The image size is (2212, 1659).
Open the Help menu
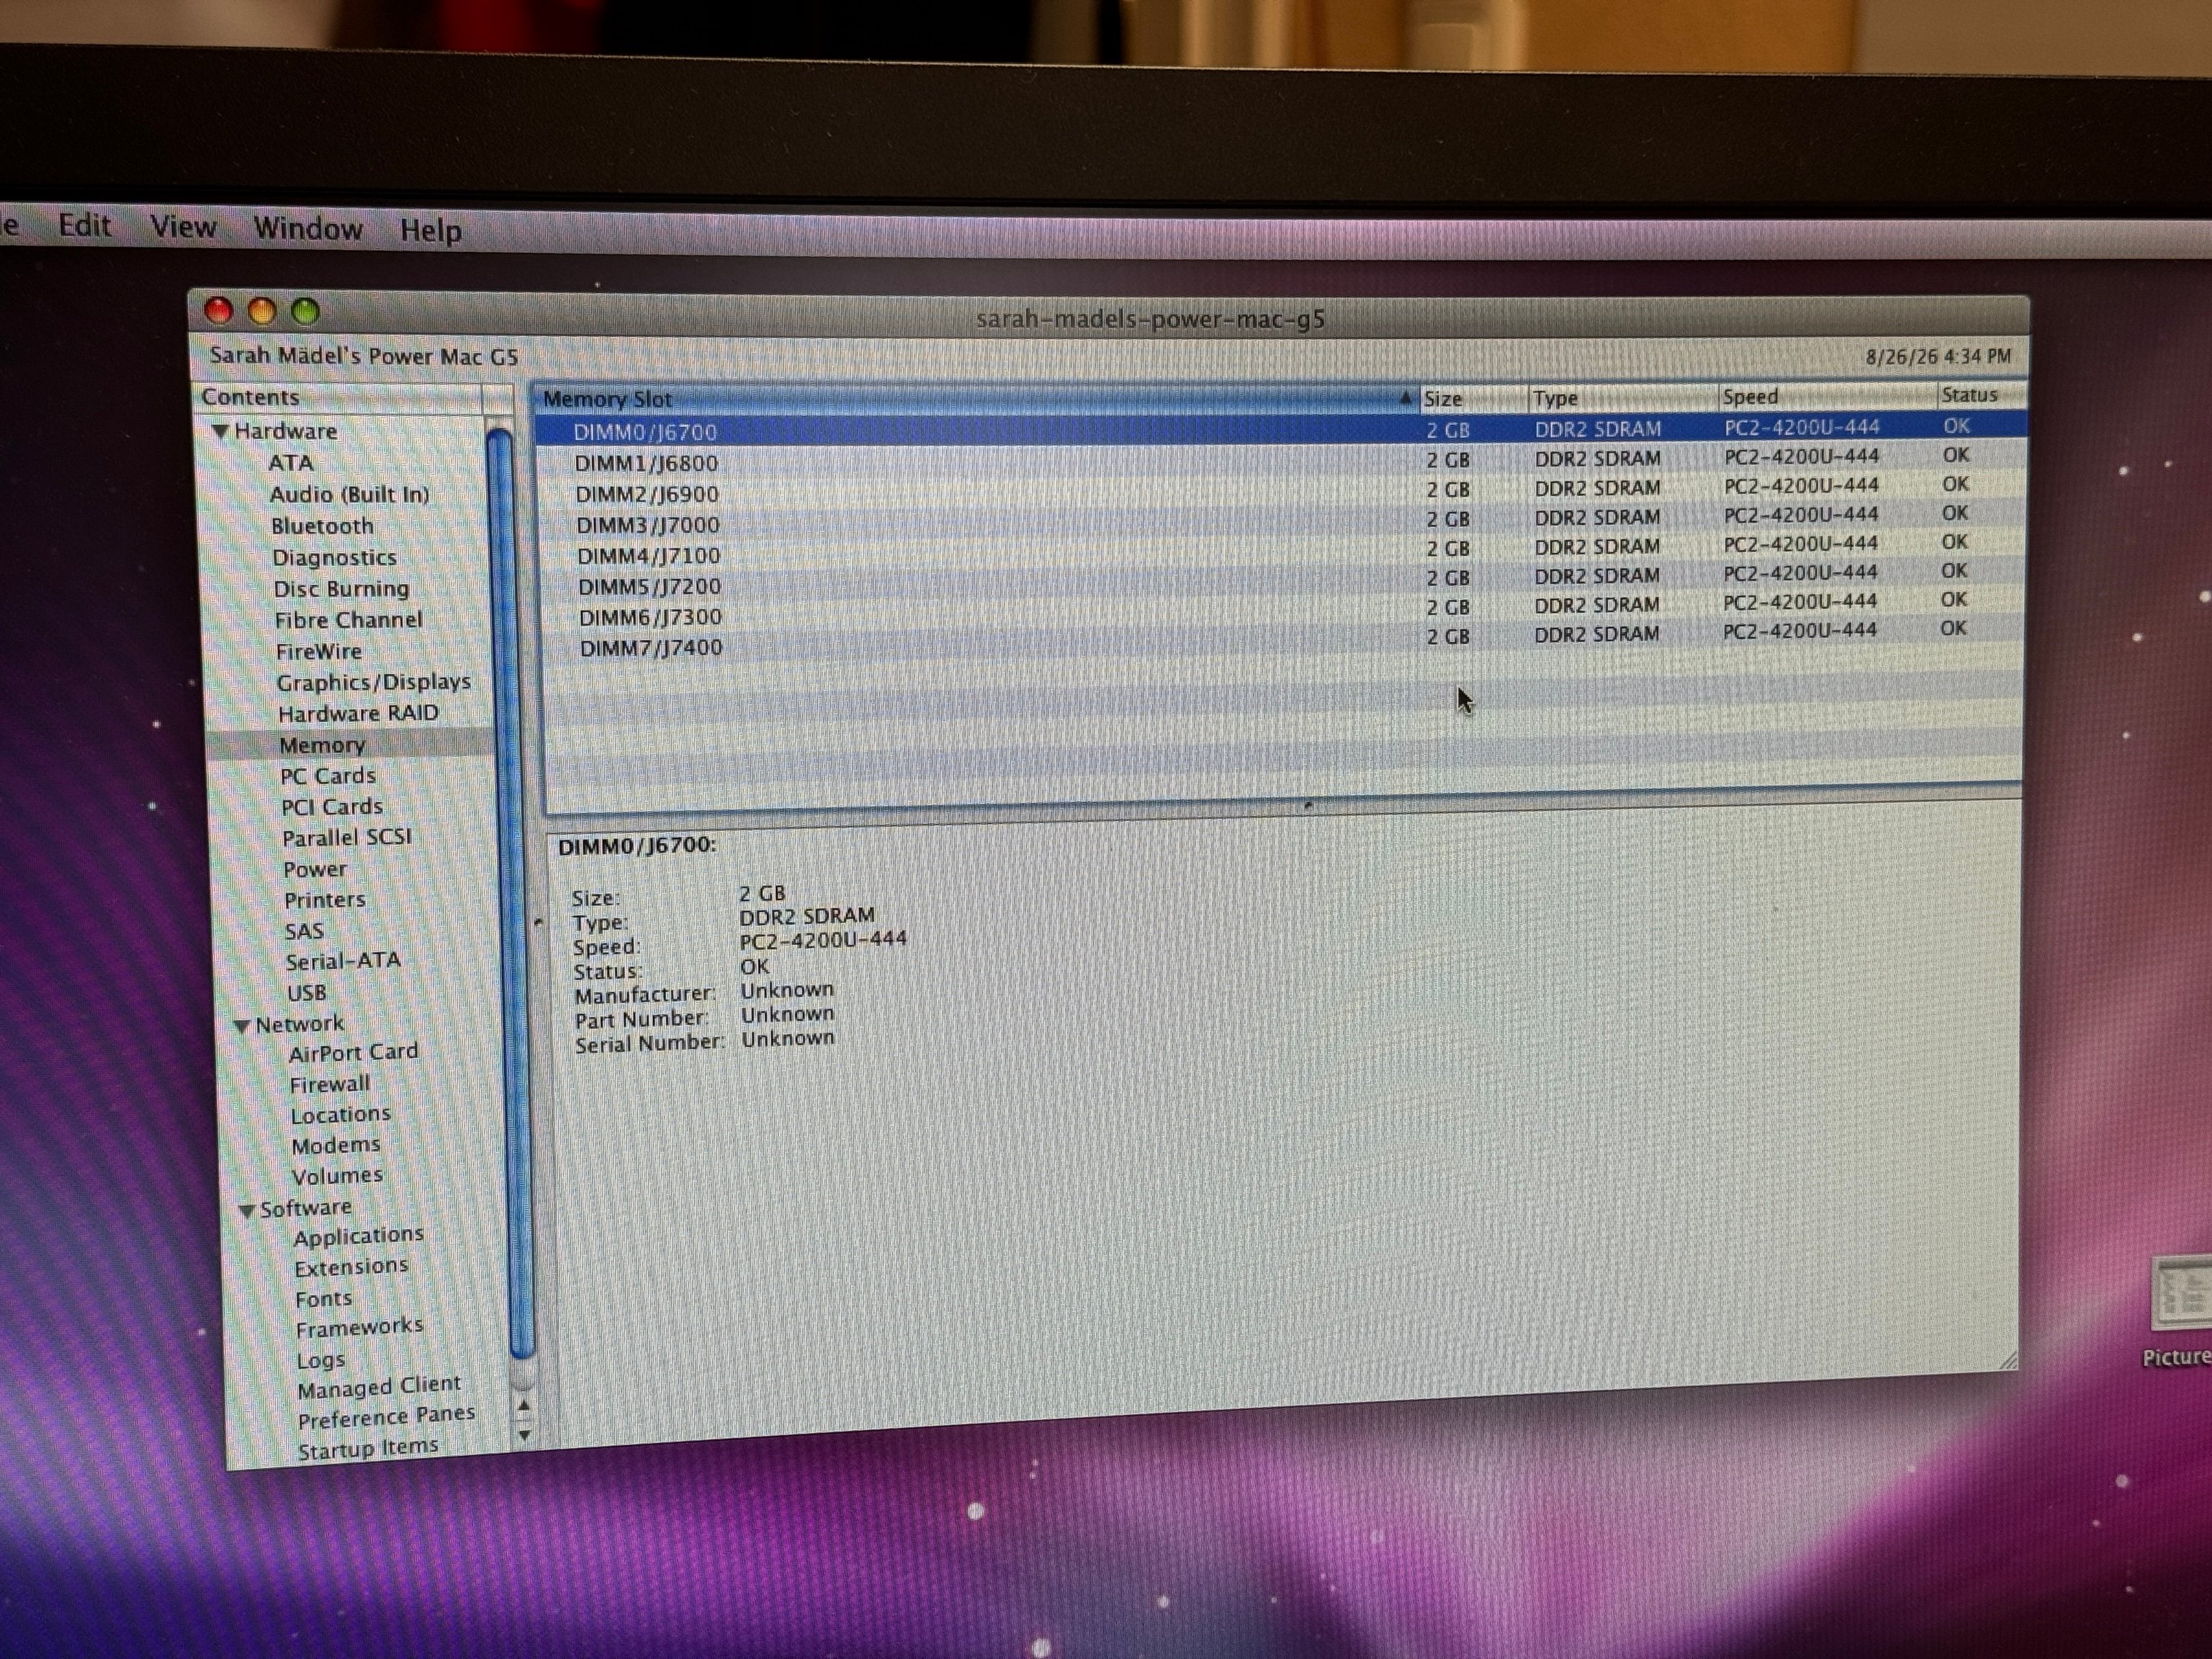click(431, 231)
